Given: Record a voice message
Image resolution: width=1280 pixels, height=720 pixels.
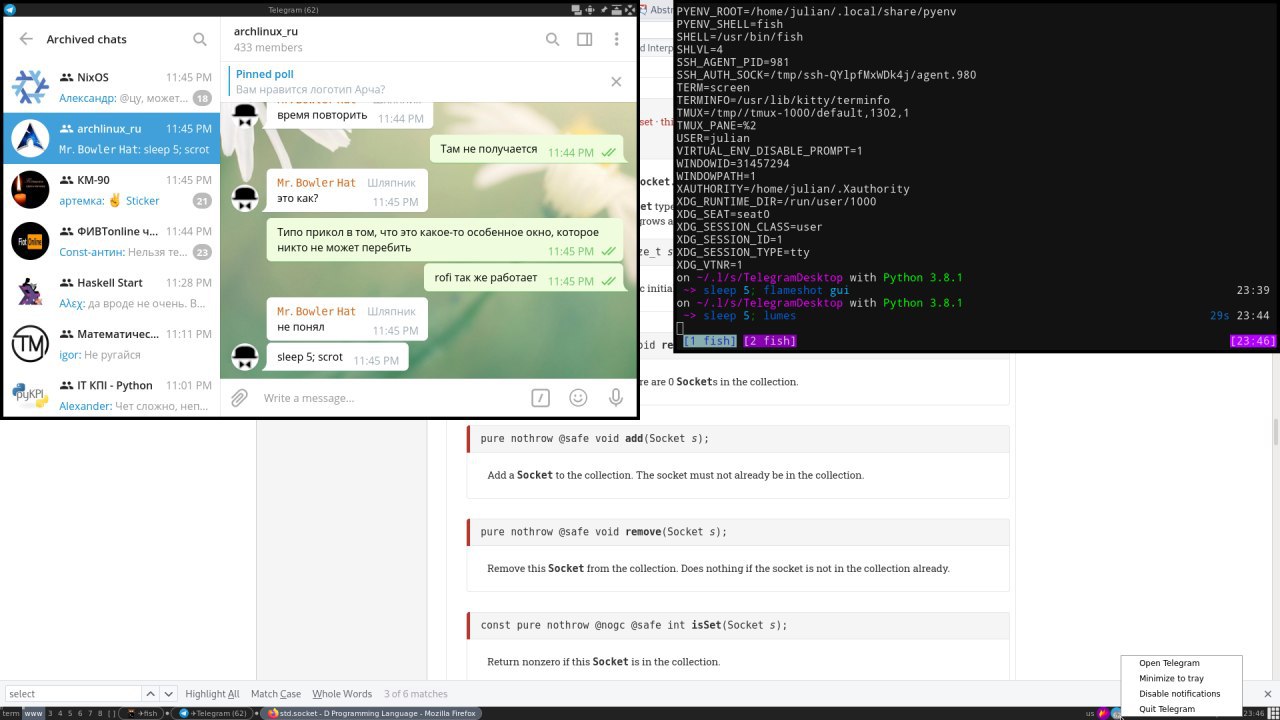Looking at the screenshot, I should pos(616,398).
